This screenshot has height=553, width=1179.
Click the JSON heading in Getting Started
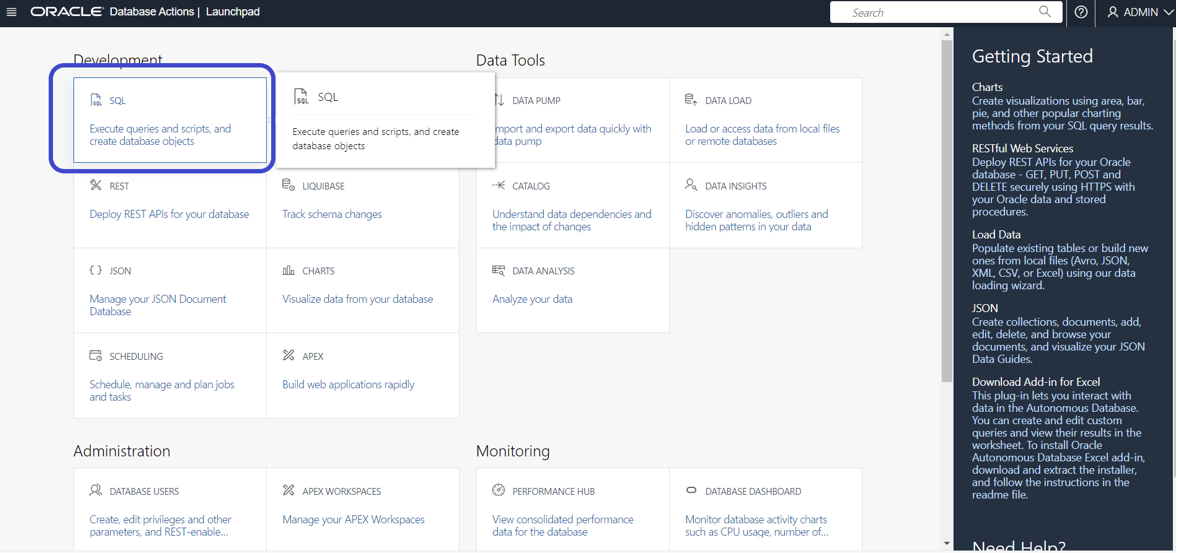(985, 308)
